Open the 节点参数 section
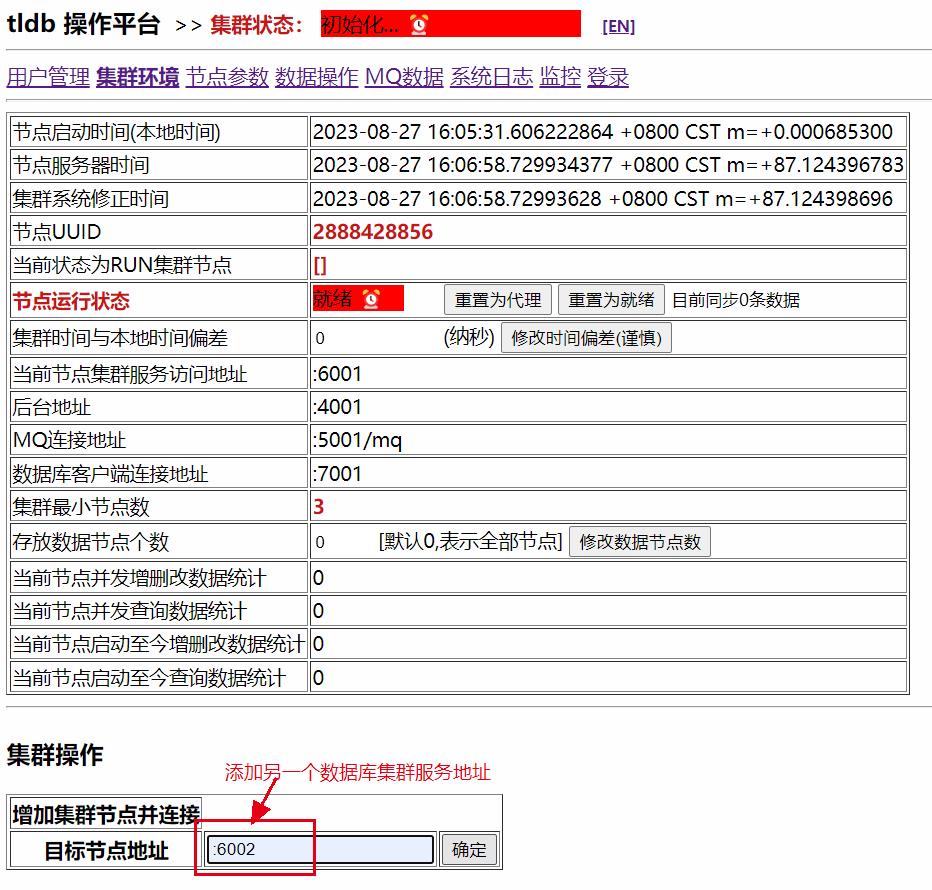 click(227, 78)
